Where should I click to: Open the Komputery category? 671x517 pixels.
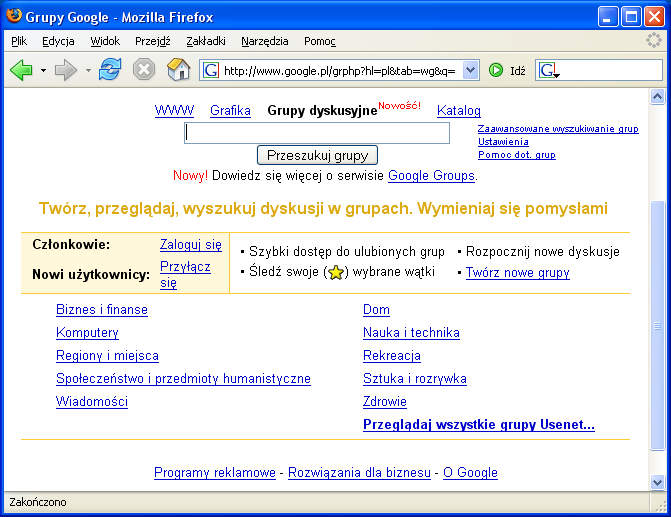87,333
